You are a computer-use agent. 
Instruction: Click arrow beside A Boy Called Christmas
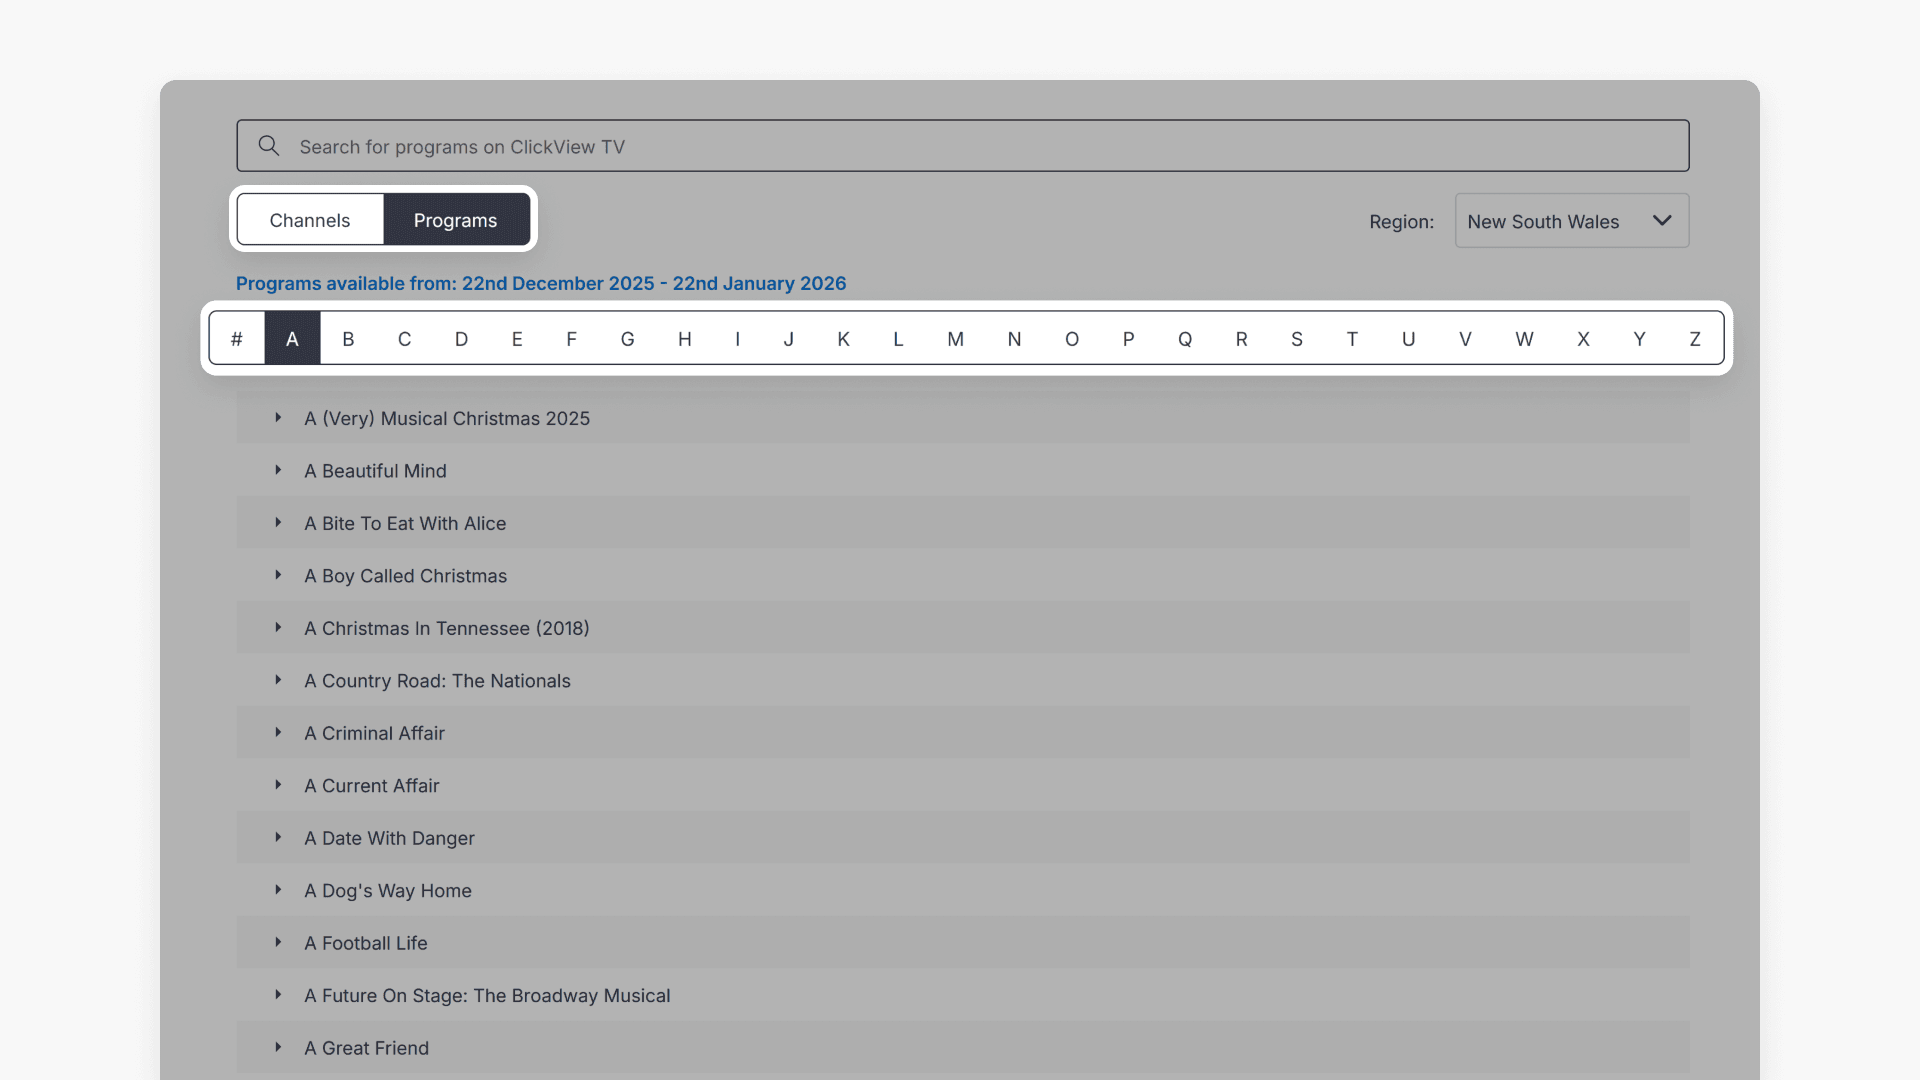point(278,575)
